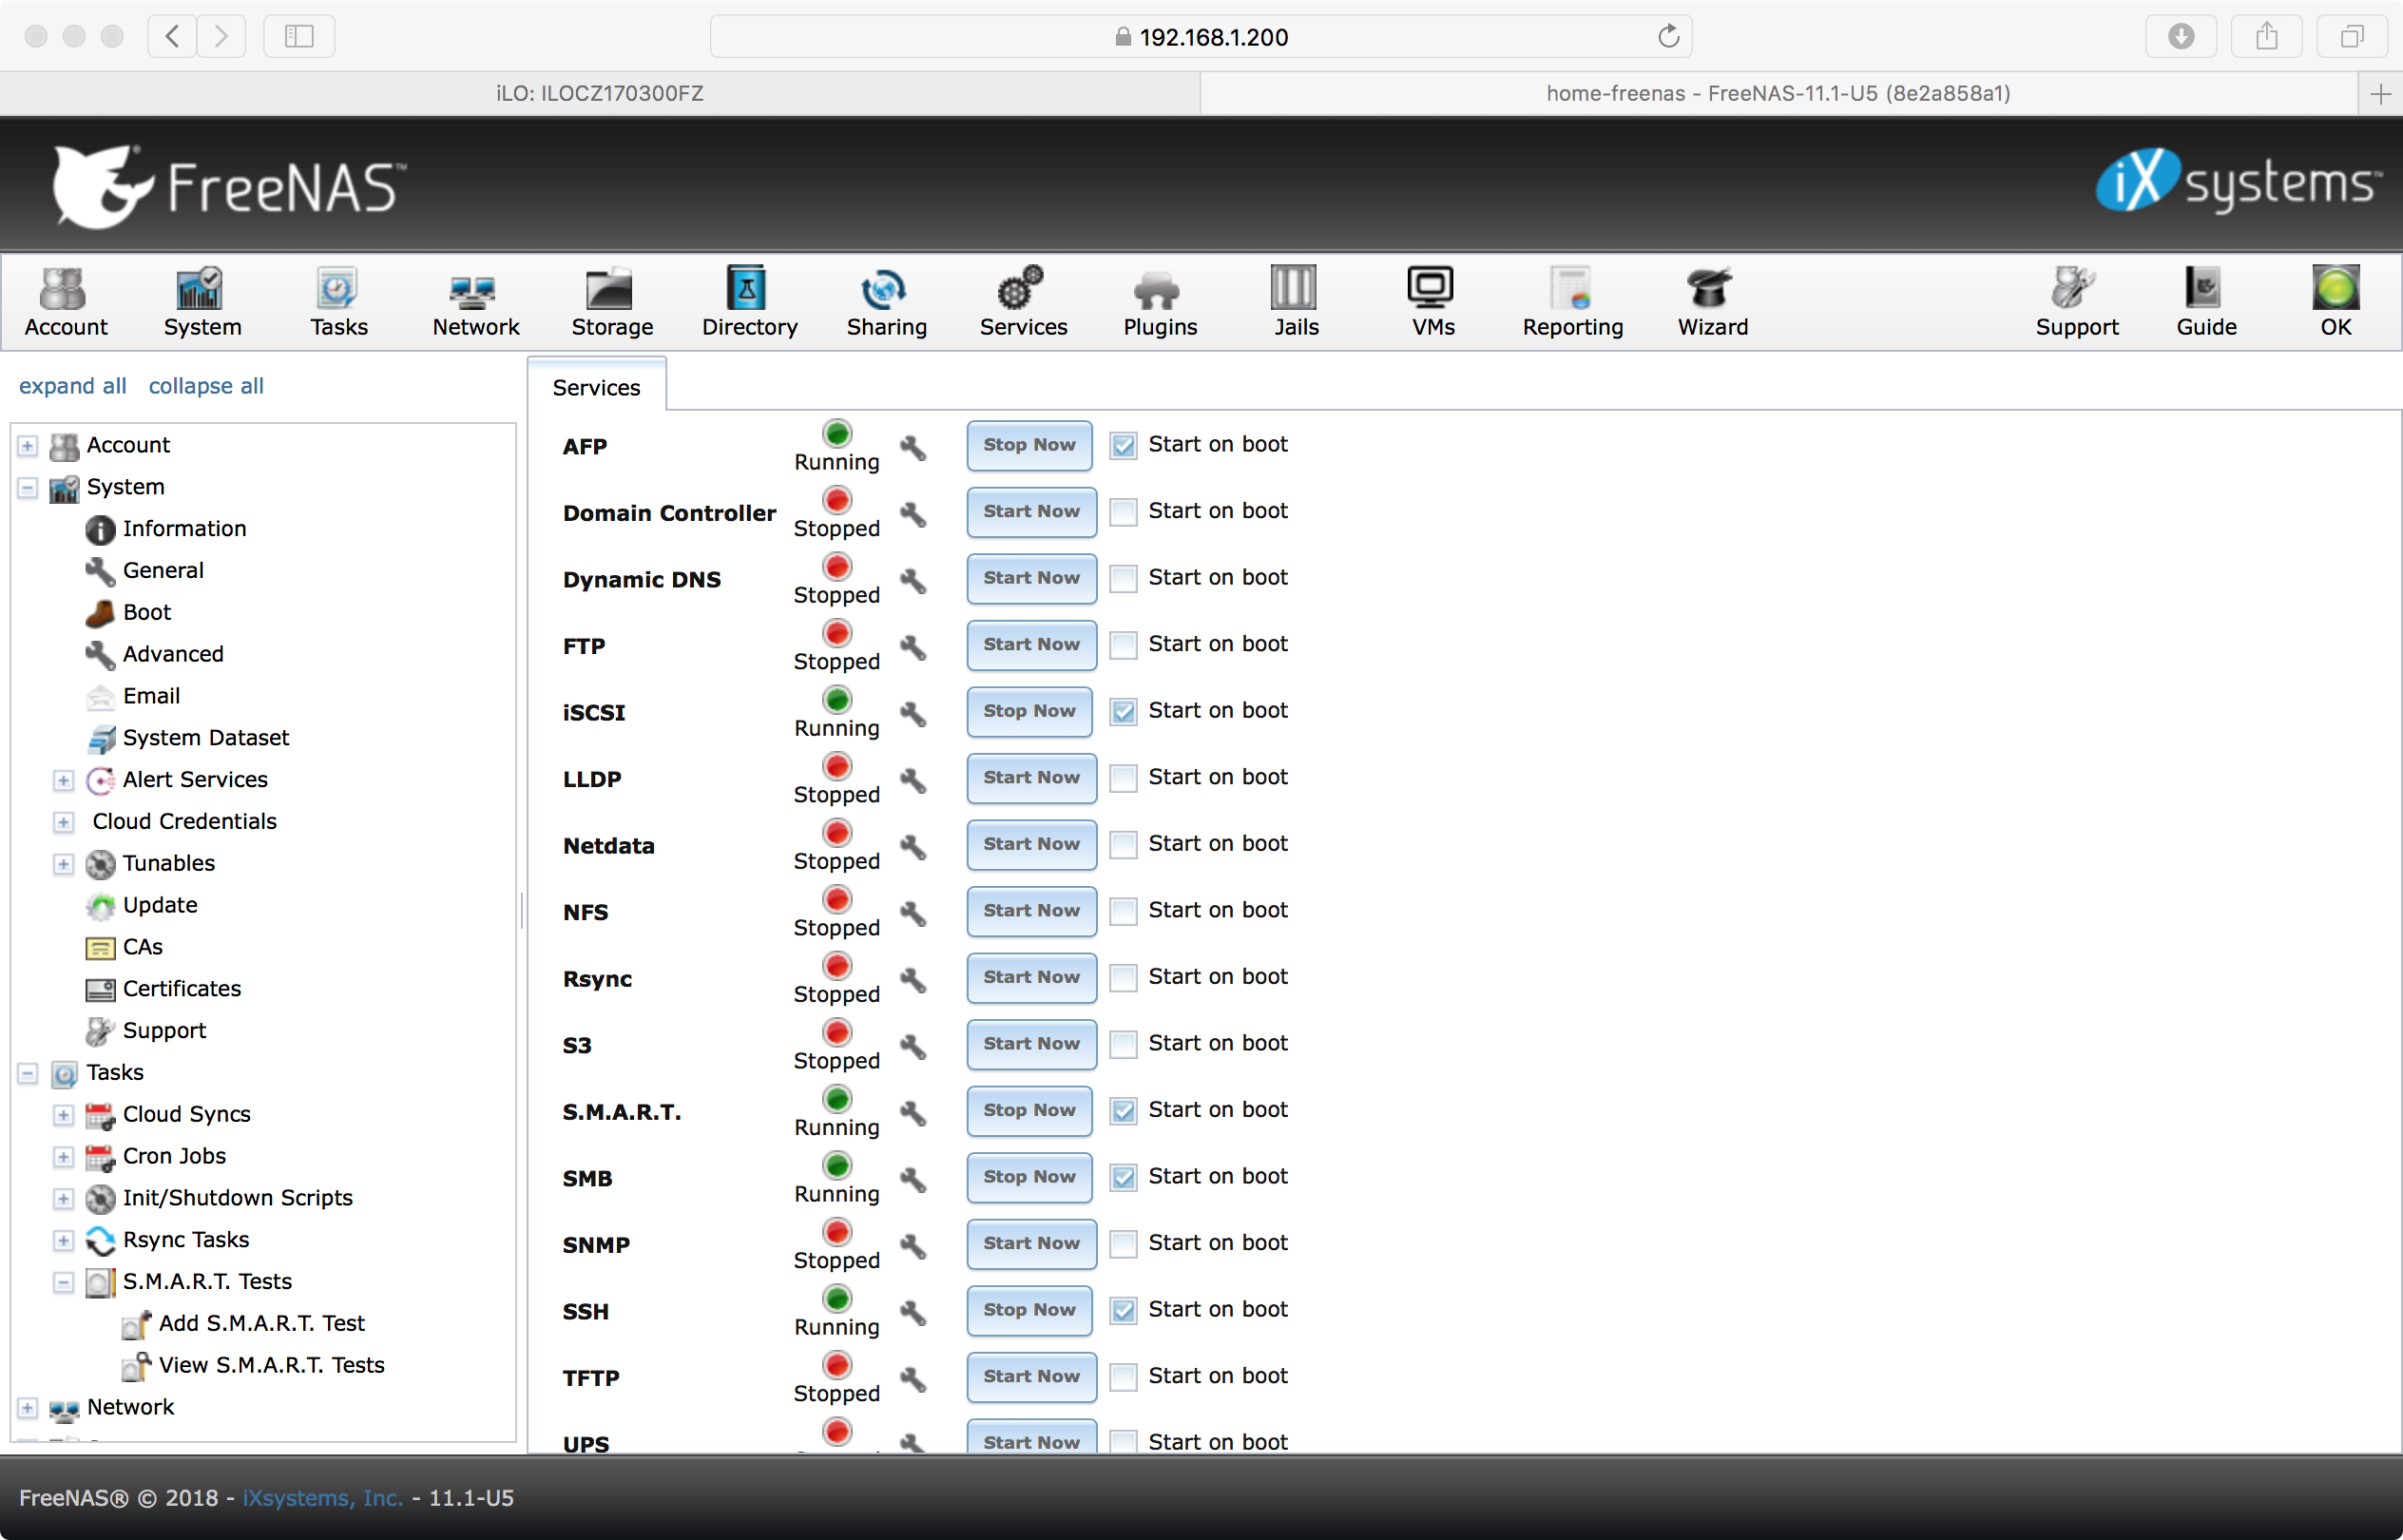The width and height of the screenshot is (2403, 1540).
Task: Open a new Safari tab
Action: pos(2380,94)
